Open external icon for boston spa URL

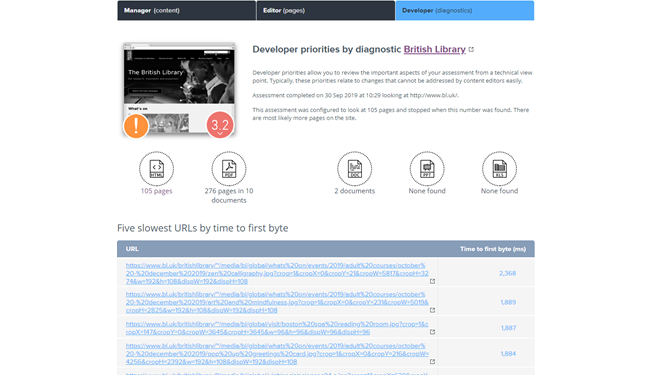point(432,332)
